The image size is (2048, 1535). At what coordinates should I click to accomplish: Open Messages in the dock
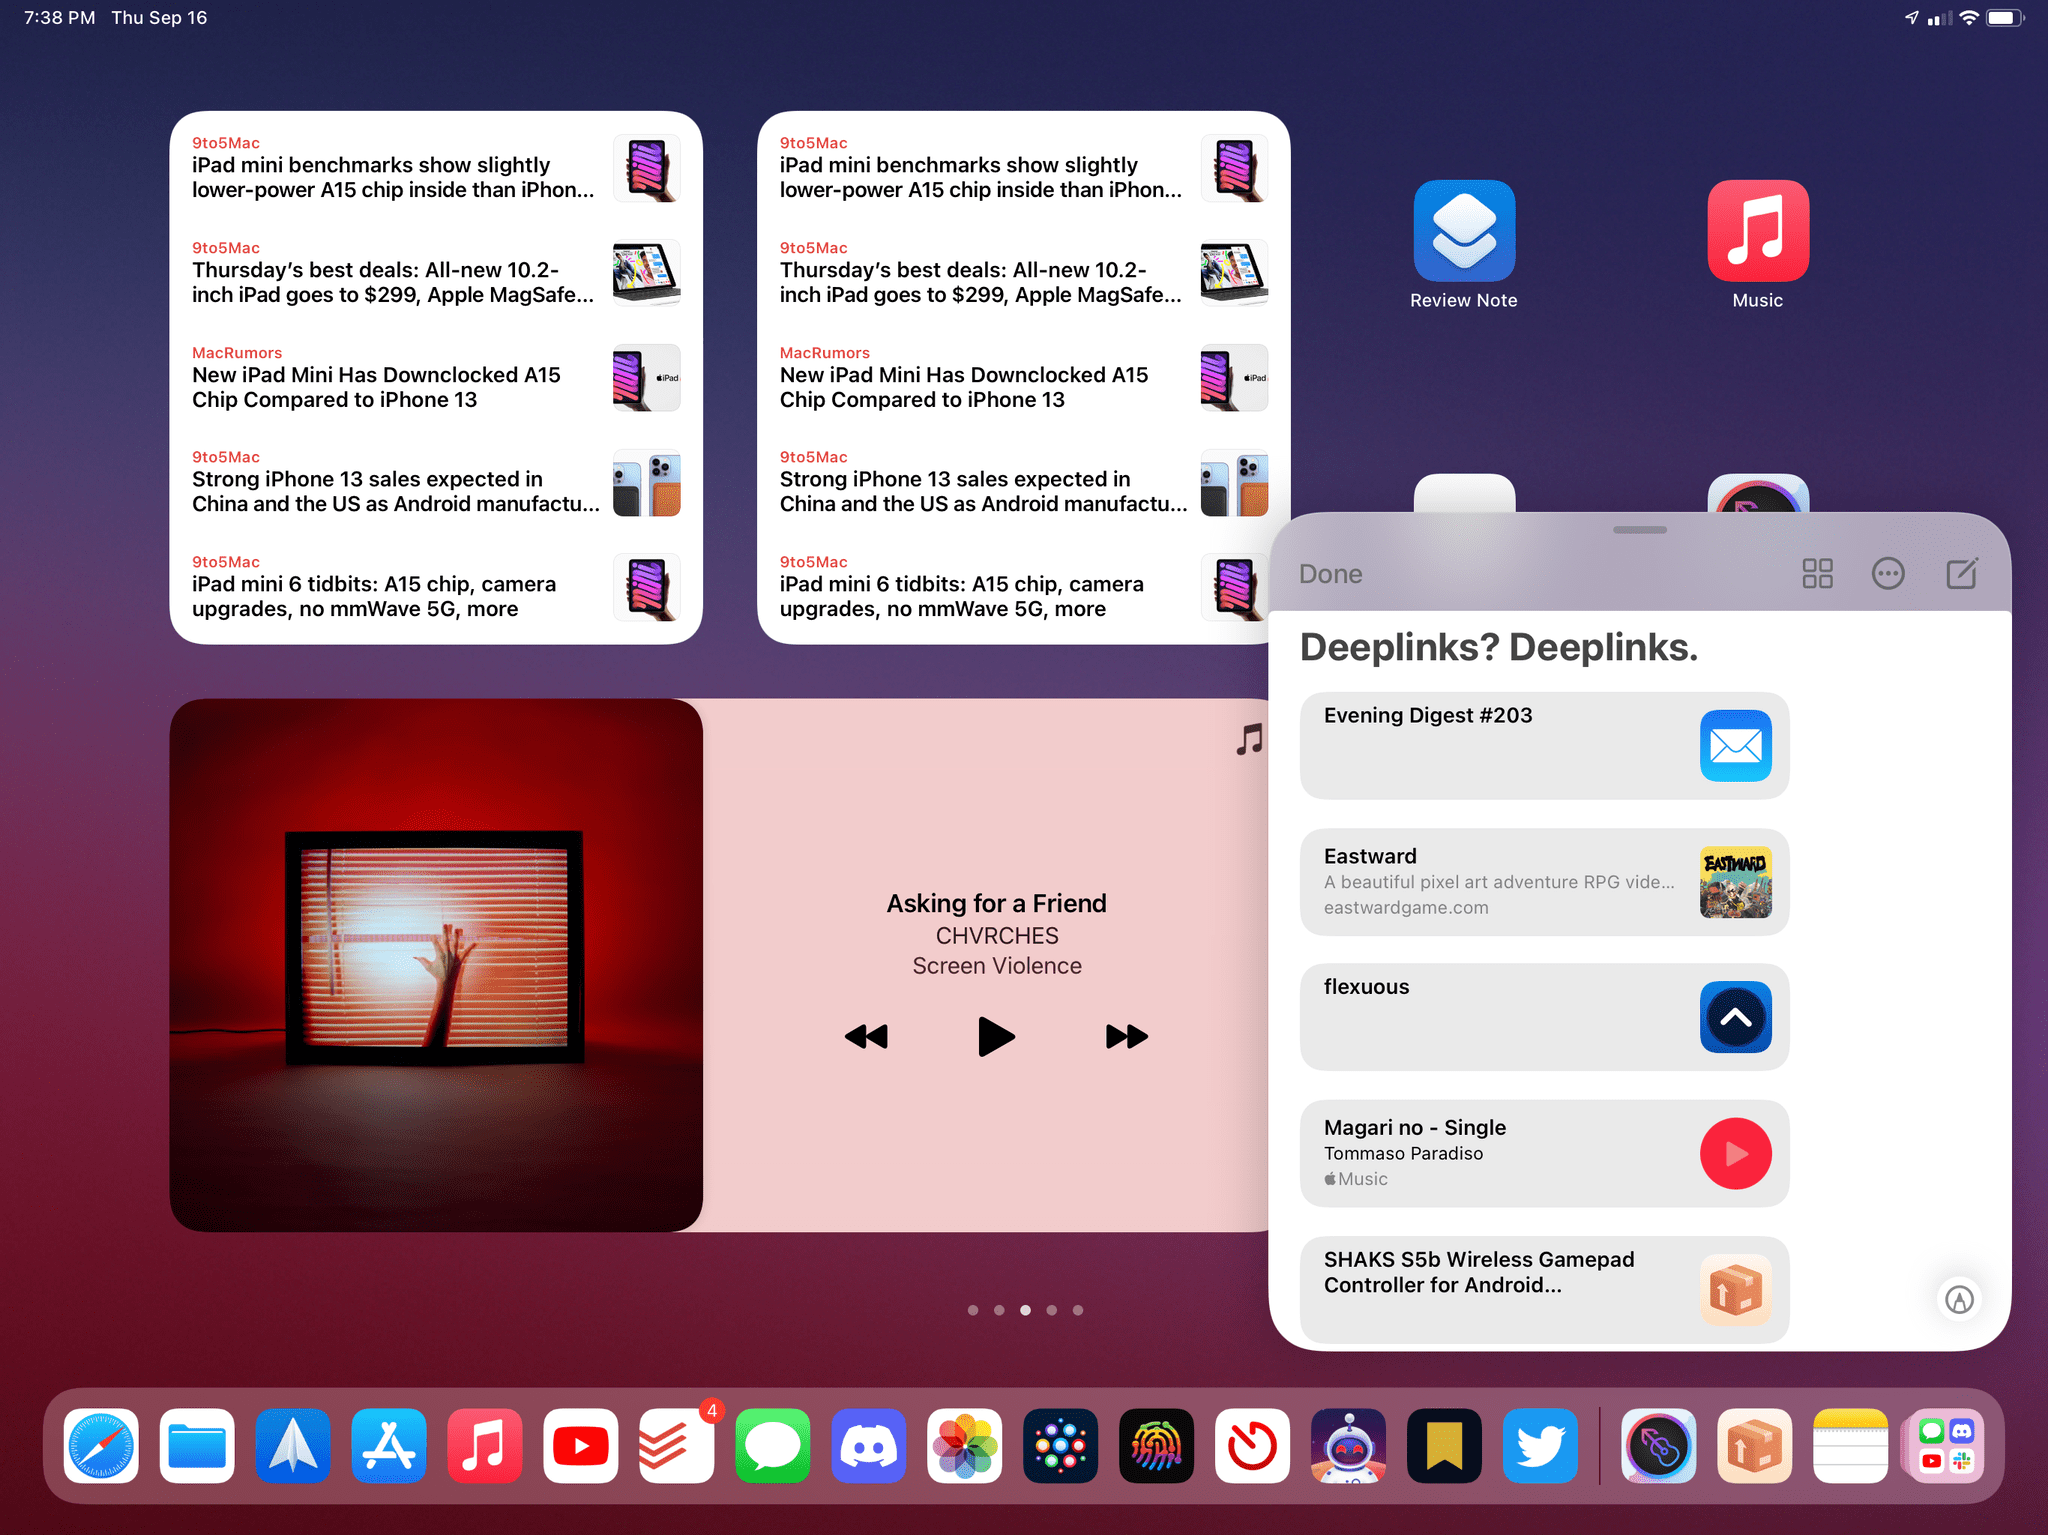coord(773,1446)
